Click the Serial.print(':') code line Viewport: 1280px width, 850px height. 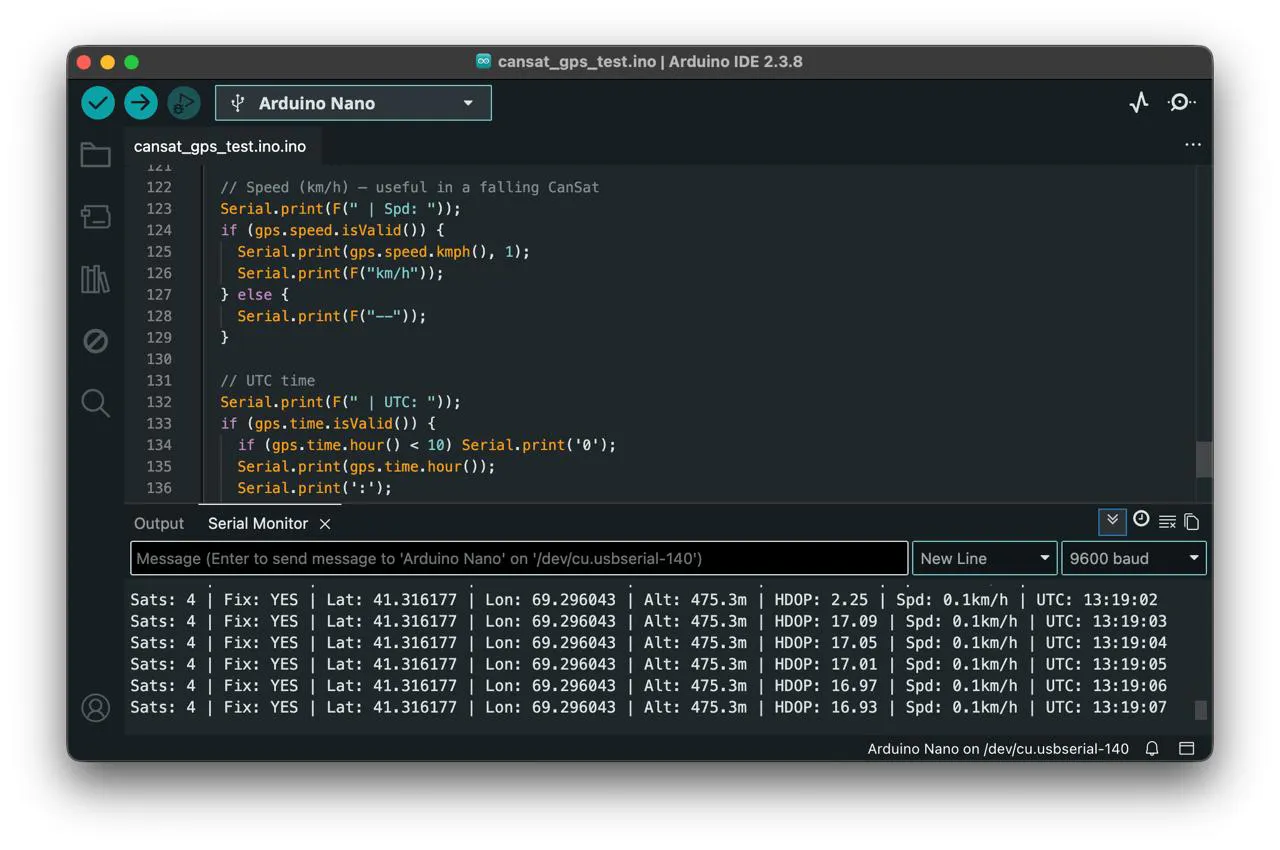click(315, 488)
